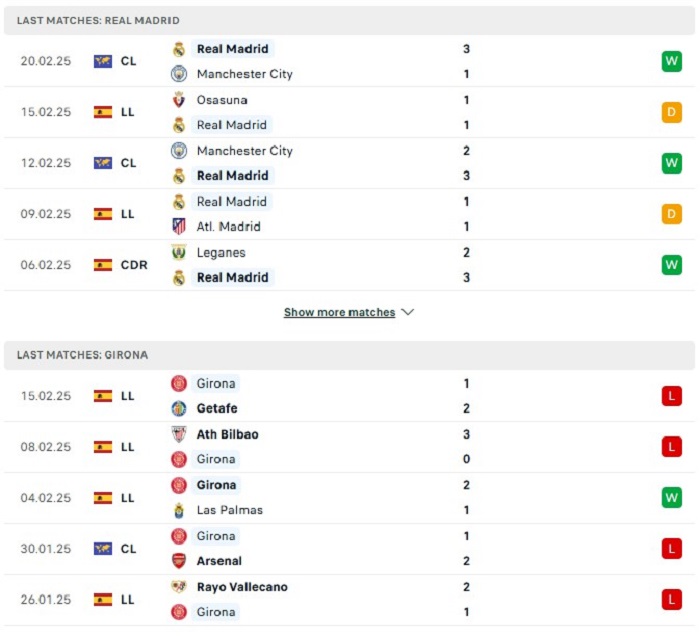Click the Arsenal club crest

tap(179, 561)
